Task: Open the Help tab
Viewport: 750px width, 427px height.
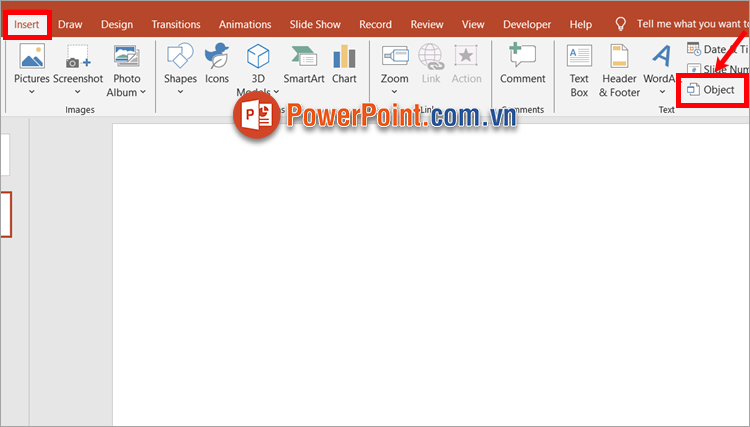Action: click(581, 24)
